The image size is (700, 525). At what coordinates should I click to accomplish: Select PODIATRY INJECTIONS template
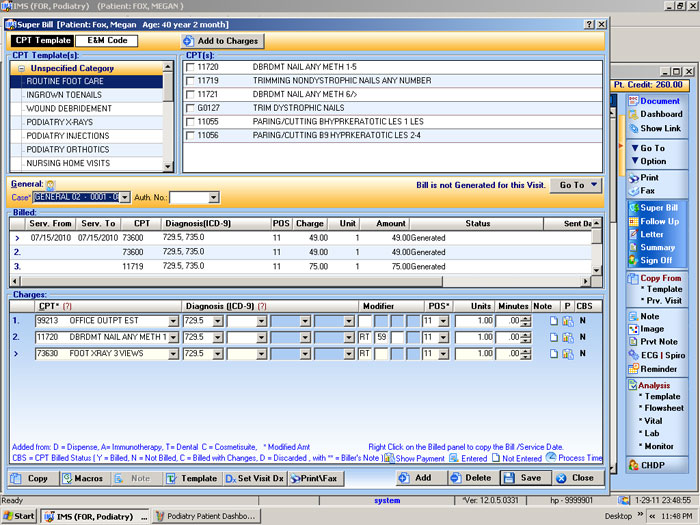click(67, 136)
